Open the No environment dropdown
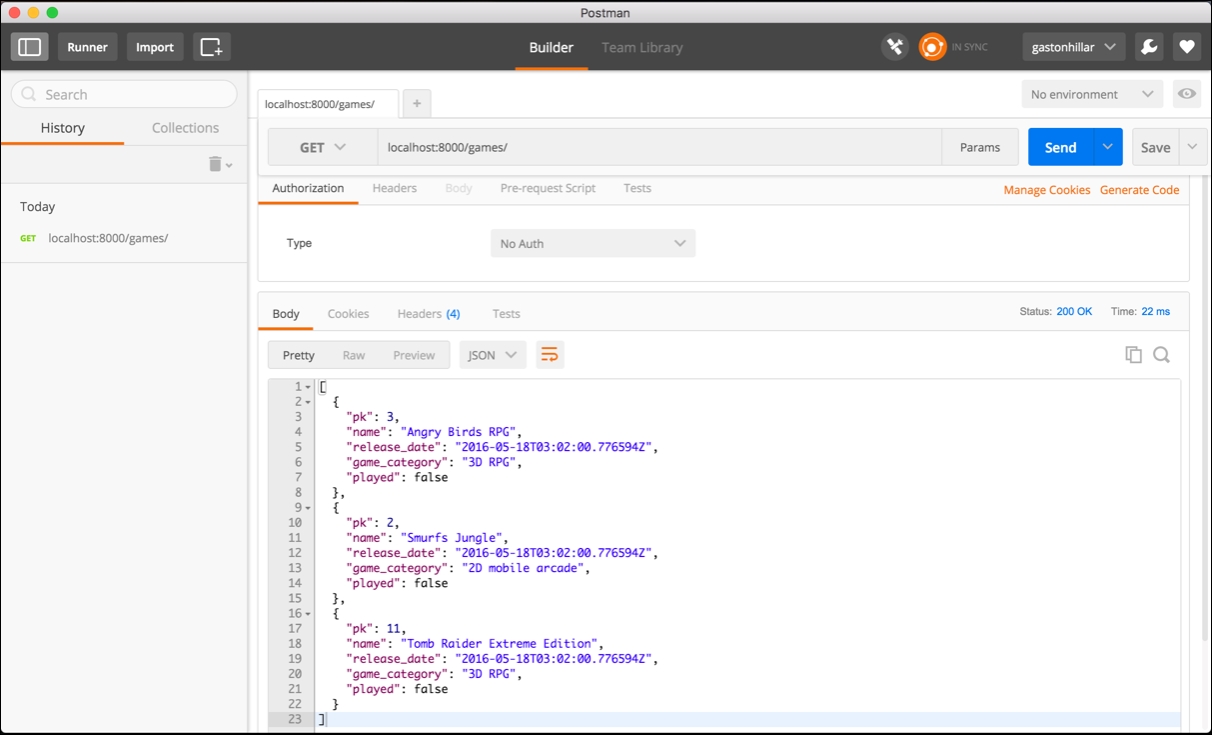The image size is (1212, 735). pyautogui.click(x=1090, y=93)
